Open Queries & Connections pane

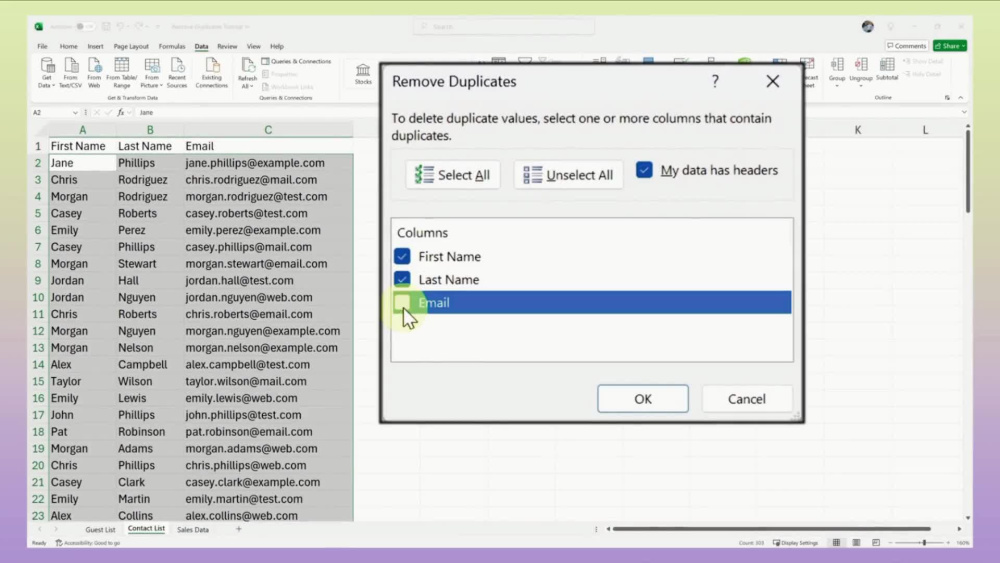click(x=297, y=61)
